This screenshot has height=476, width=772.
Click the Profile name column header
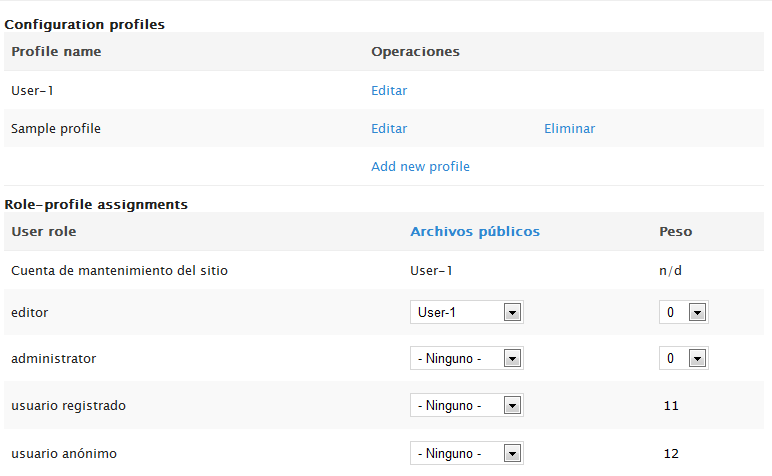56,51
